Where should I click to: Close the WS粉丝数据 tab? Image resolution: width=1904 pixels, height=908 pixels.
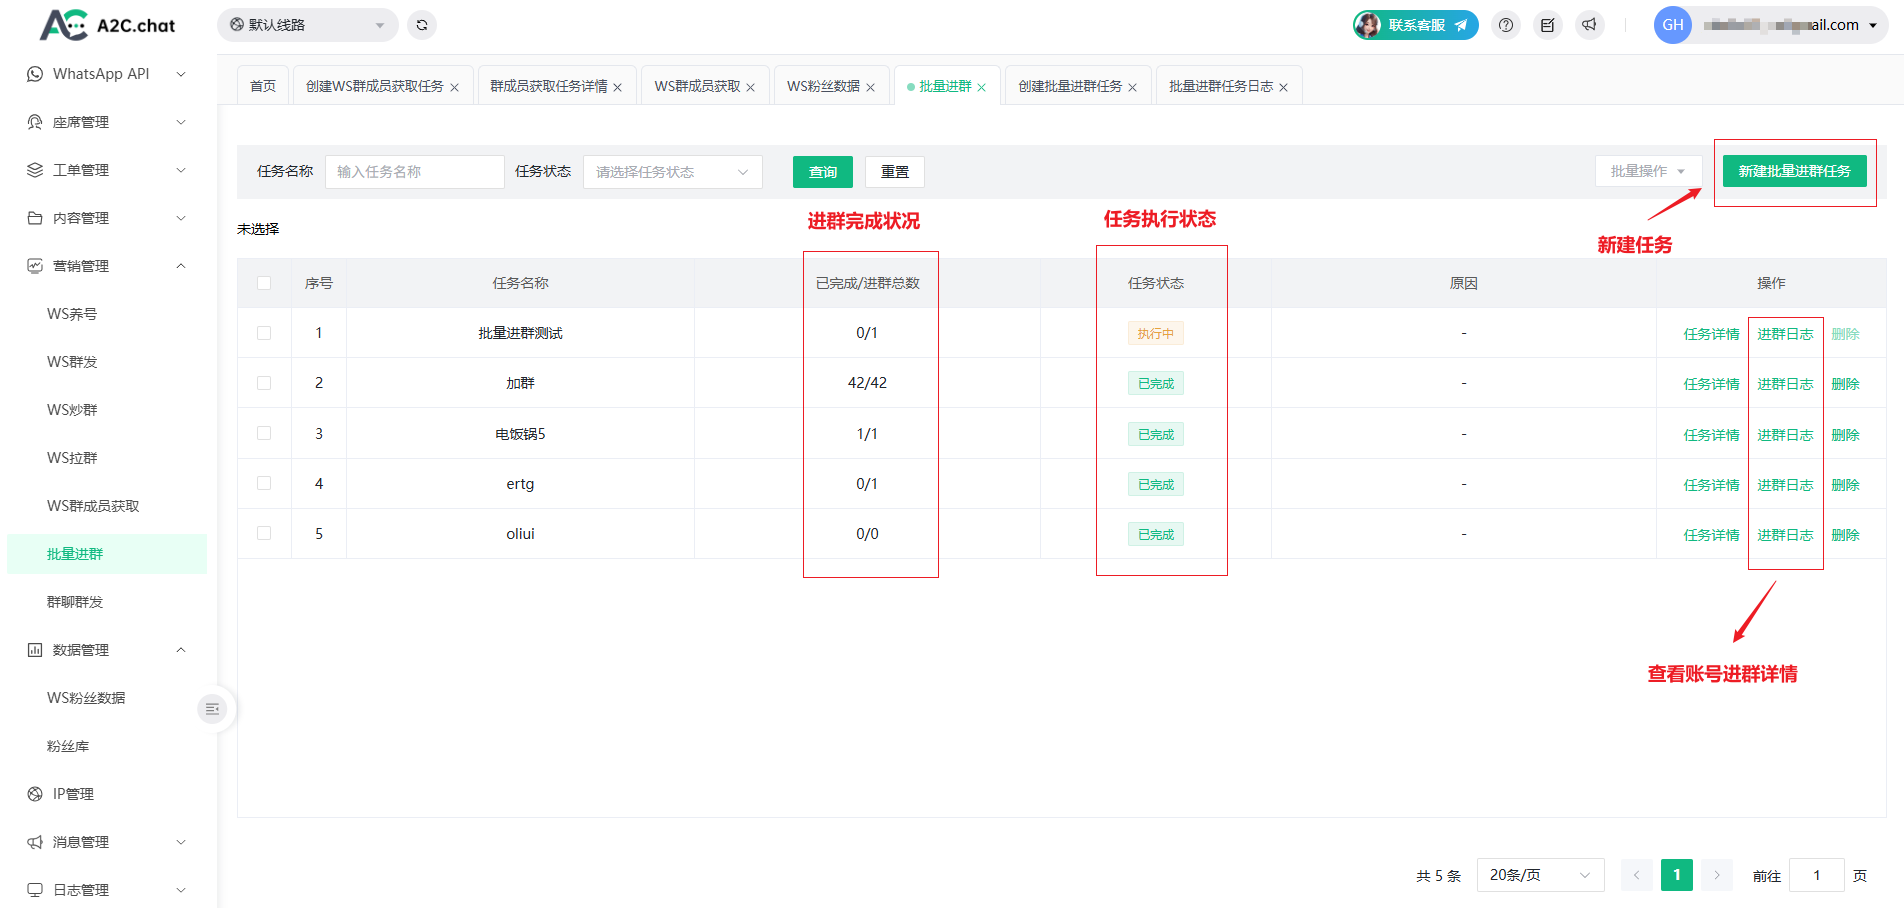(871, 88)
